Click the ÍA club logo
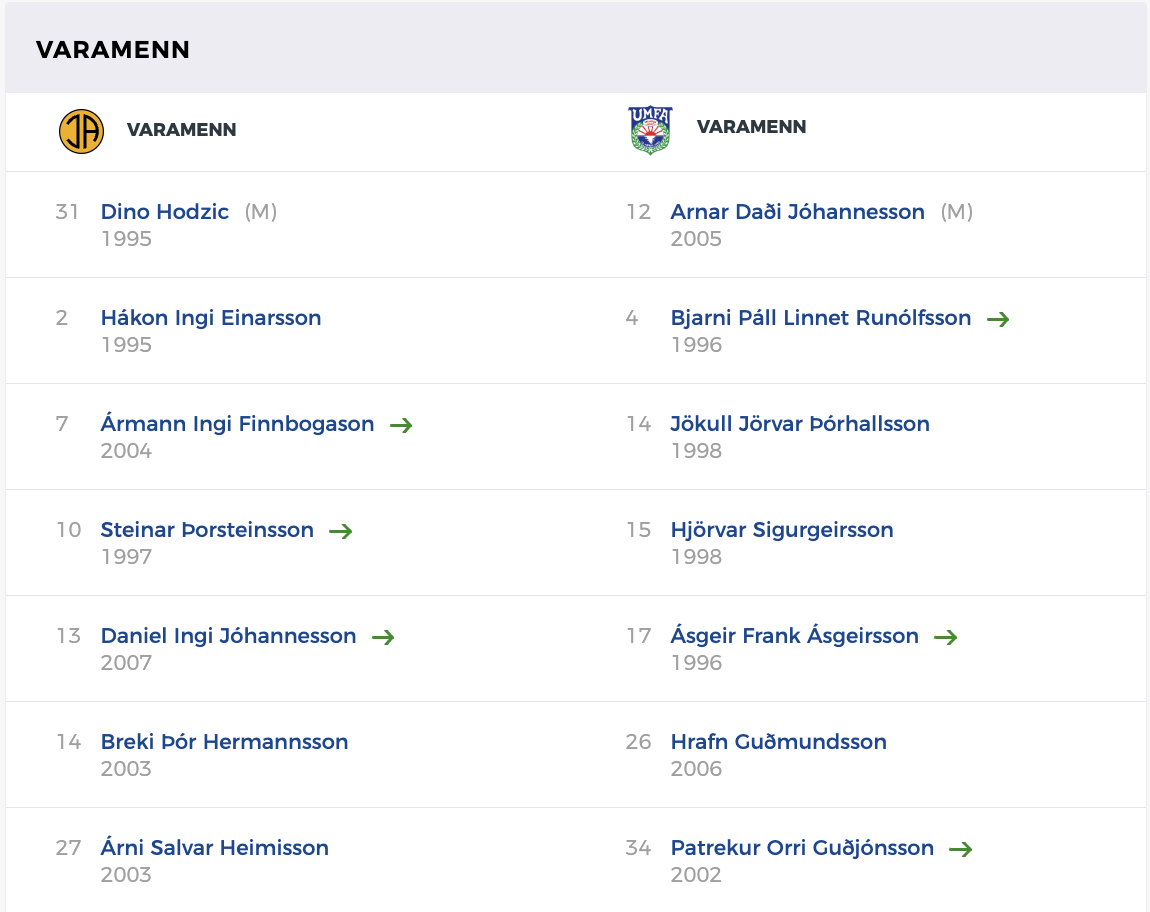This screenshot has width=1150, height=912. click(81, 131)
